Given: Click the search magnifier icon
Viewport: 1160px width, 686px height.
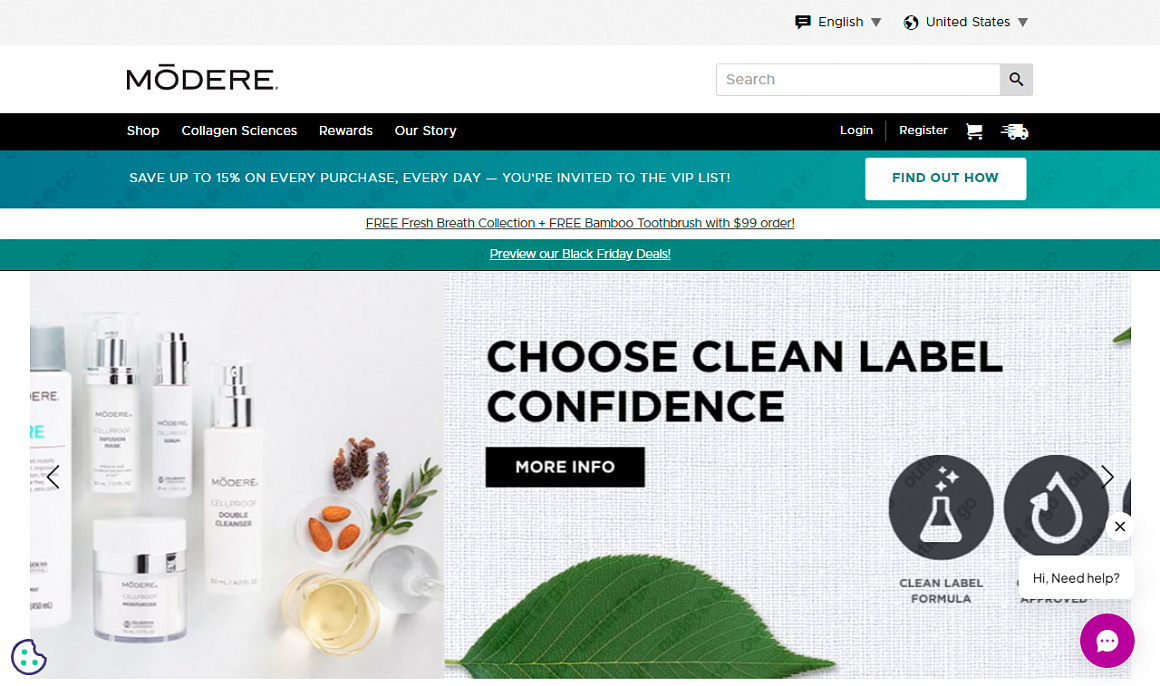Looking at the screenshot, I should tap(1016, 79).
